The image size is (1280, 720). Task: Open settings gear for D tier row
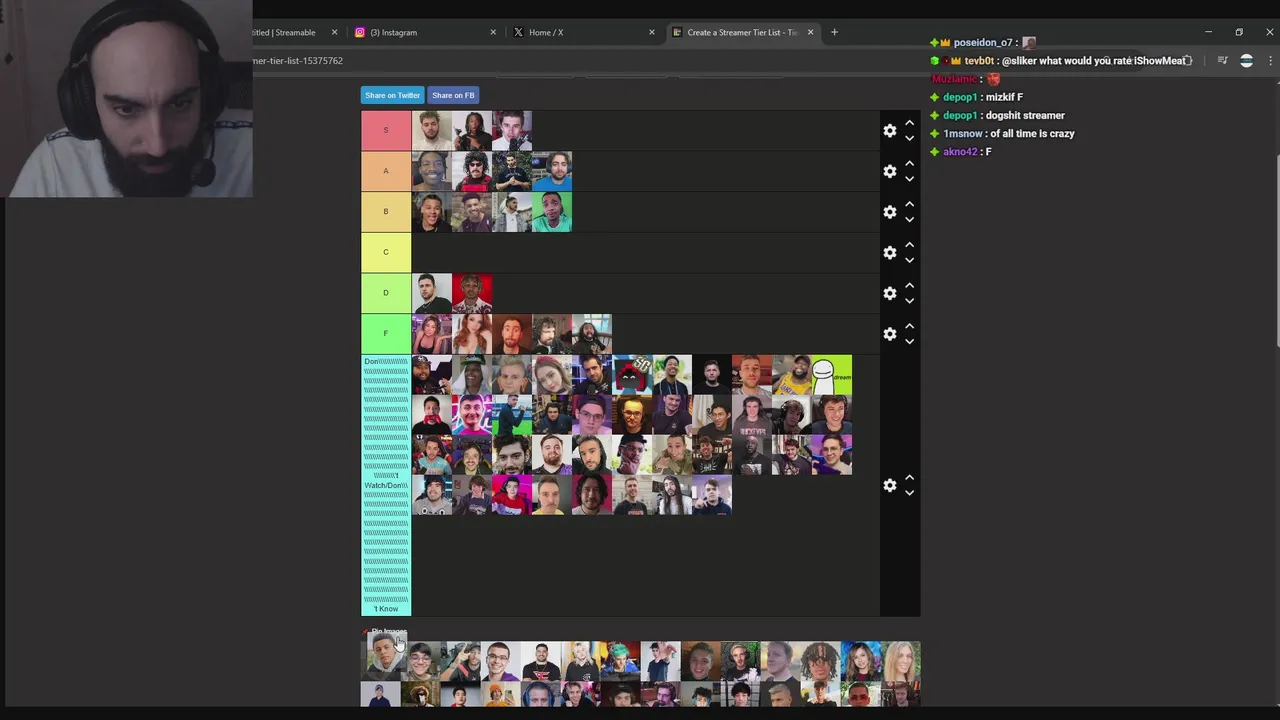tap(890, 294)
